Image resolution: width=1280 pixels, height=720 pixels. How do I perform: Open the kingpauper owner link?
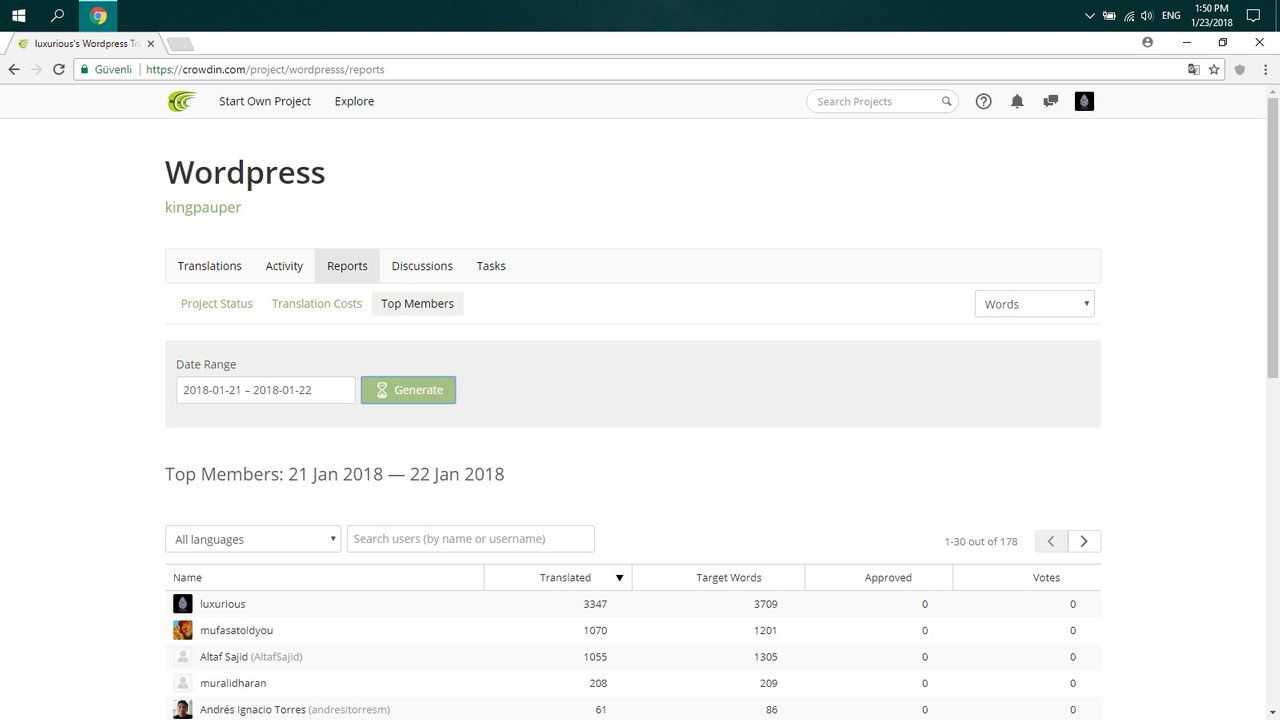click(x=203, y=207)
